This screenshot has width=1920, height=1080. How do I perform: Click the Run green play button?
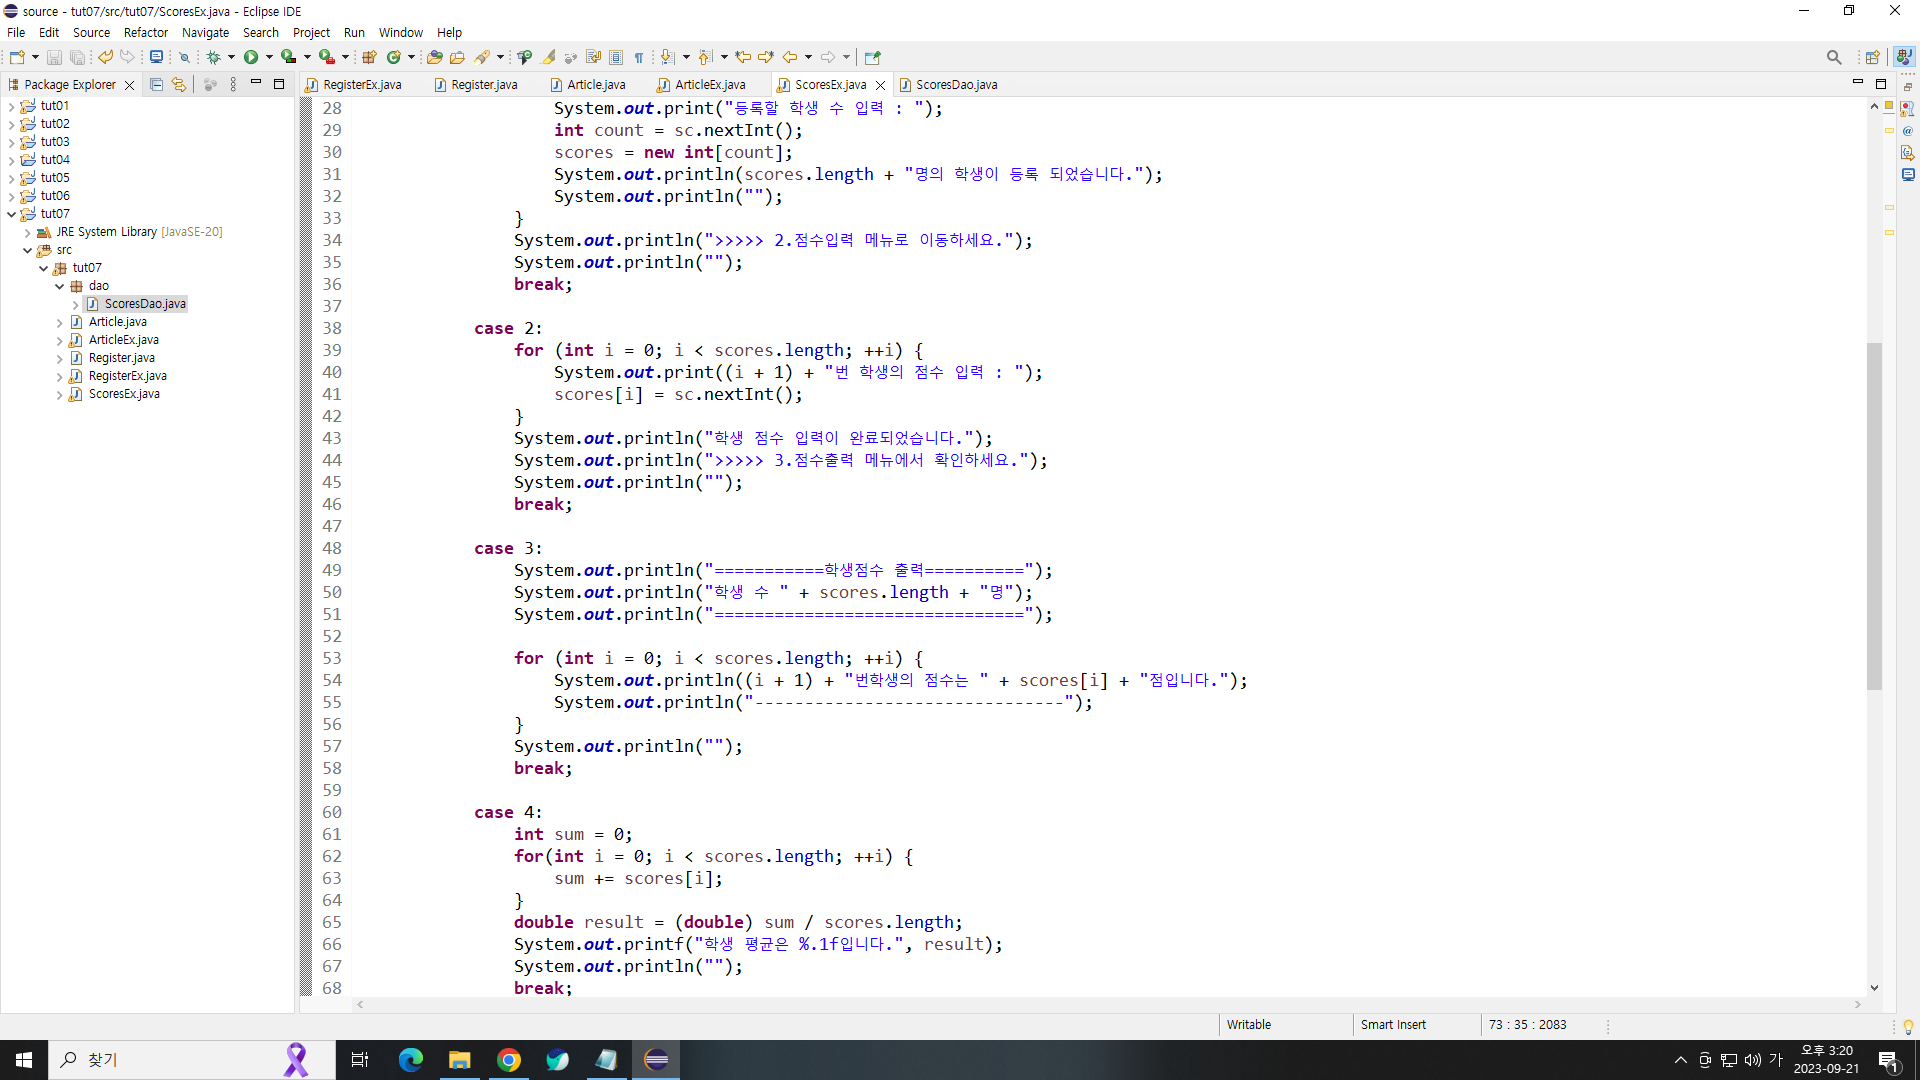(x=251, y=57)
